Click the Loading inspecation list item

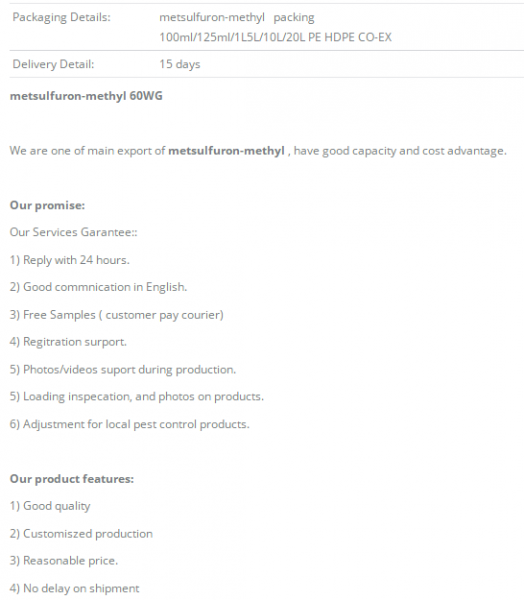[137, 396]
